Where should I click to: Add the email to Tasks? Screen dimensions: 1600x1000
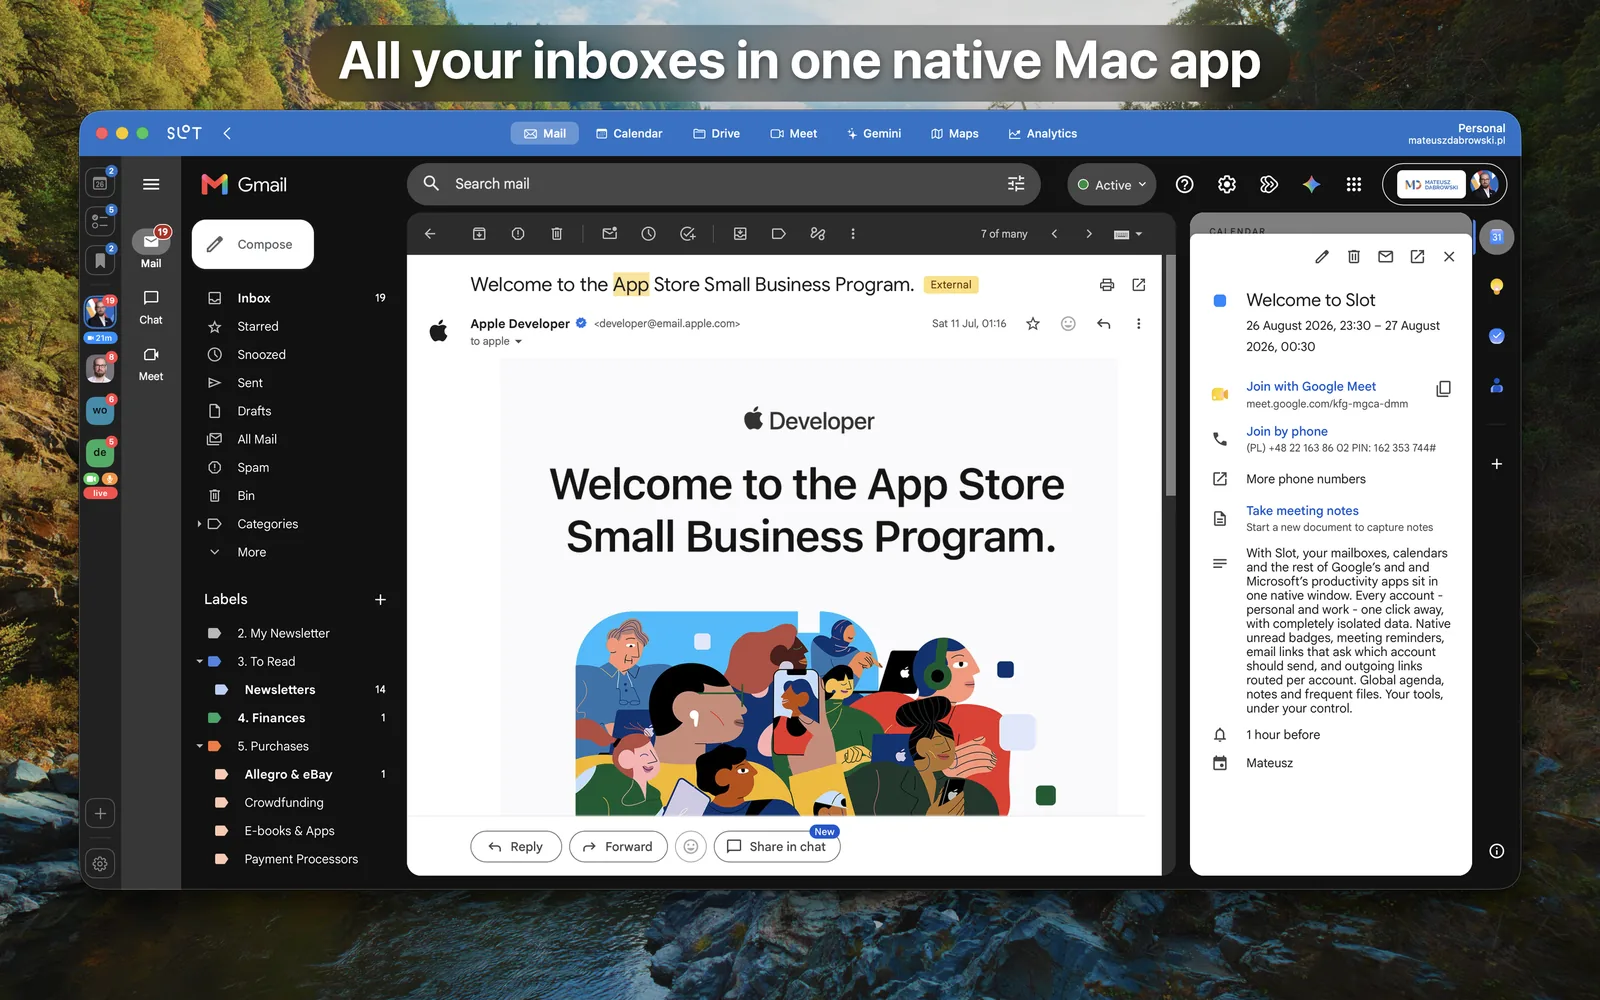688,234
